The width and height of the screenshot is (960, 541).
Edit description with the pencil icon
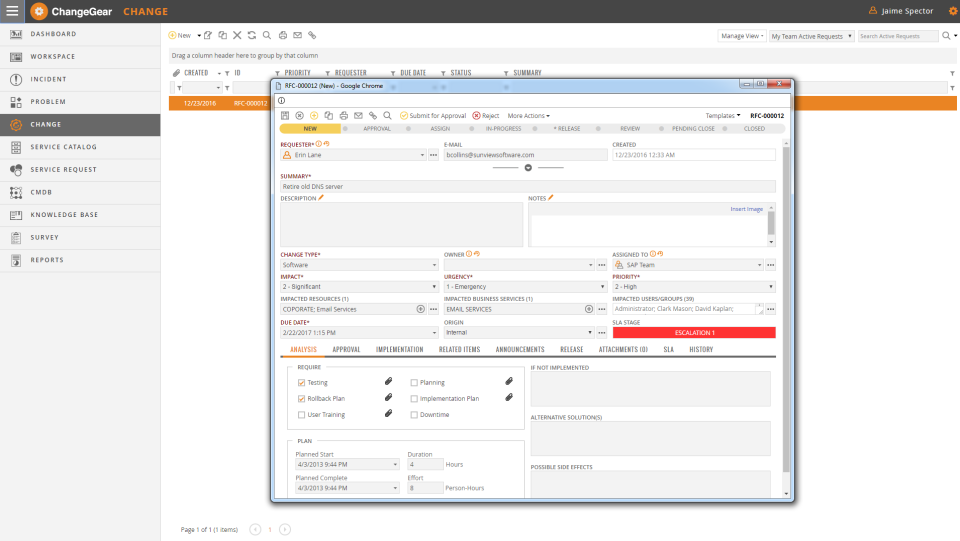pos(321,198)
